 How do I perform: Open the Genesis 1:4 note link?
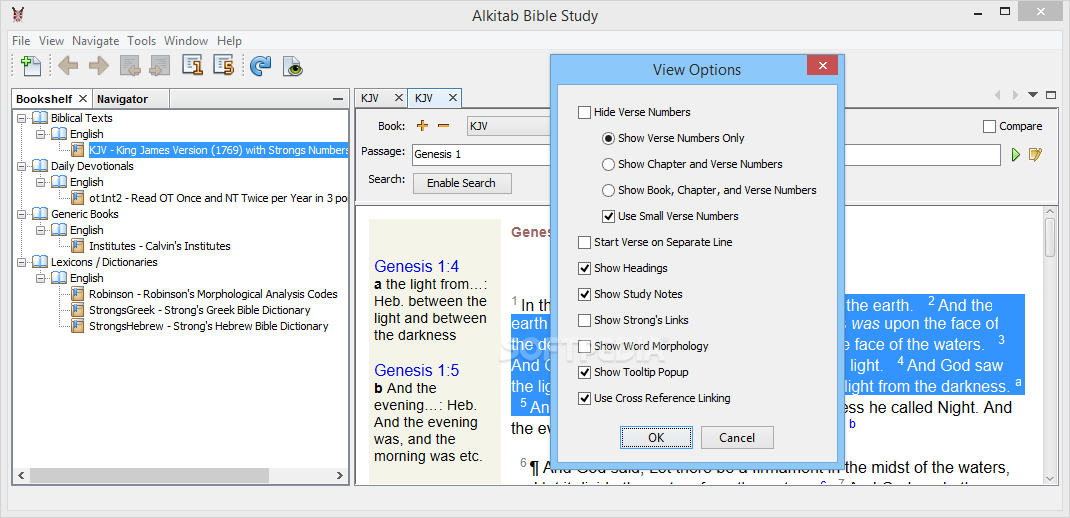coord(417,267)
